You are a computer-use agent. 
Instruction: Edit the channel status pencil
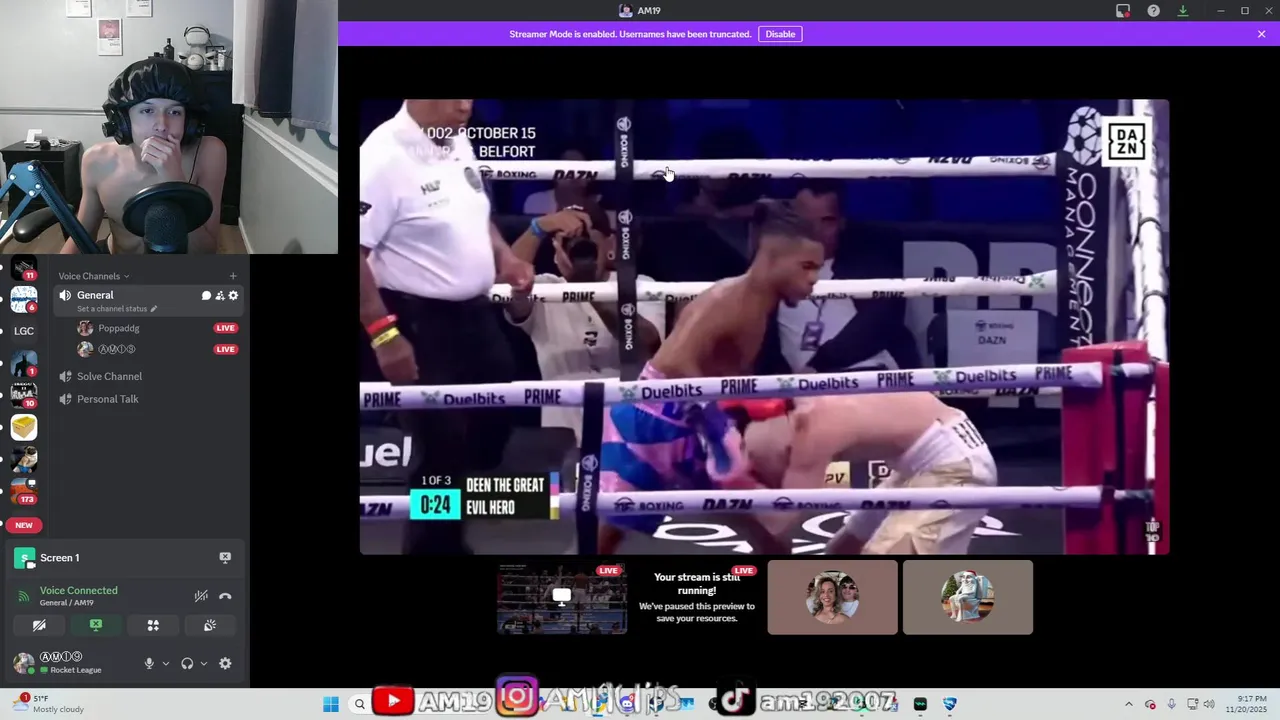154,309
